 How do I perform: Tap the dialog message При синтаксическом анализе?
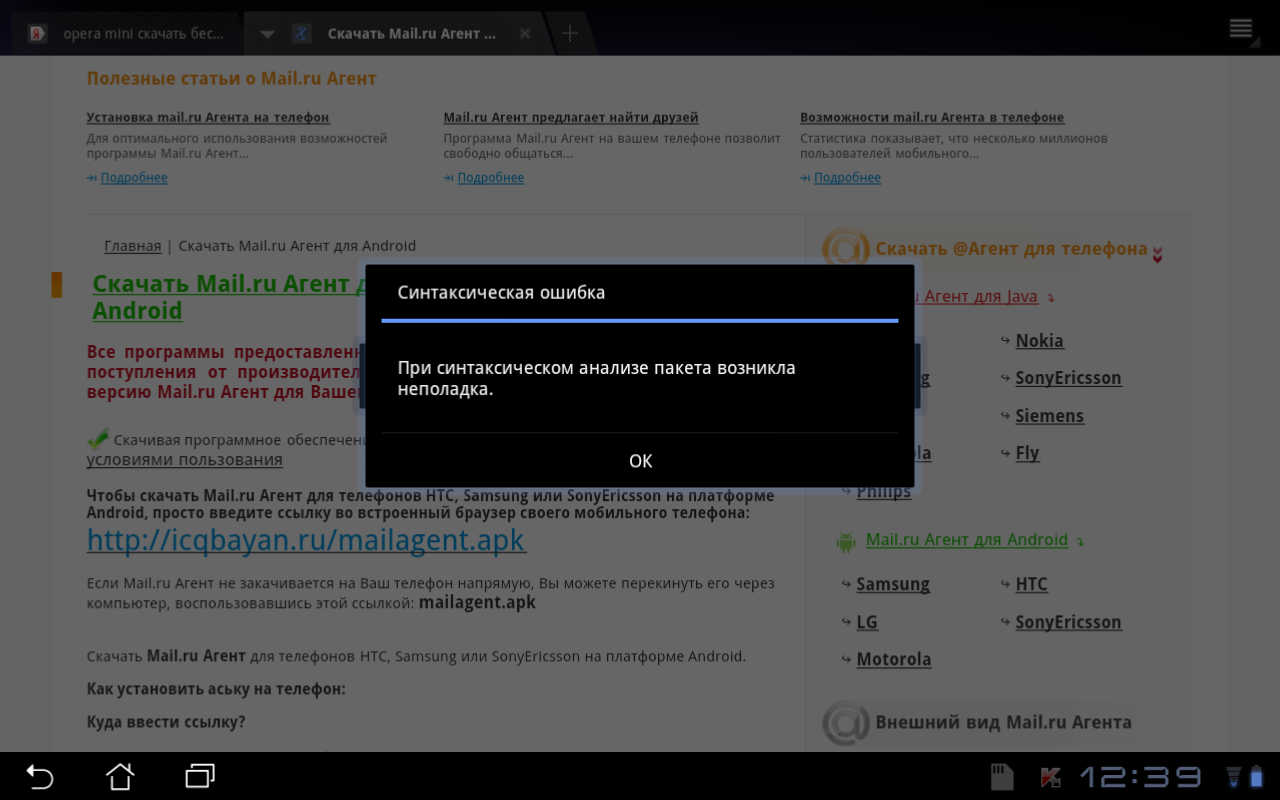click(x=597, y=379)
